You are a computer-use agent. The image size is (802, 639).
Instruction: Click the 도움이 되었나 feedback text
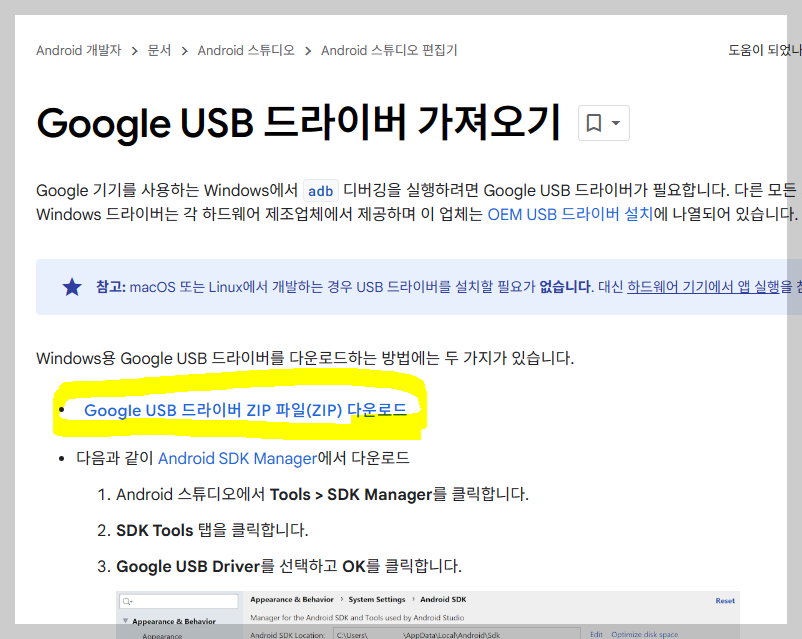pos(765,50)
